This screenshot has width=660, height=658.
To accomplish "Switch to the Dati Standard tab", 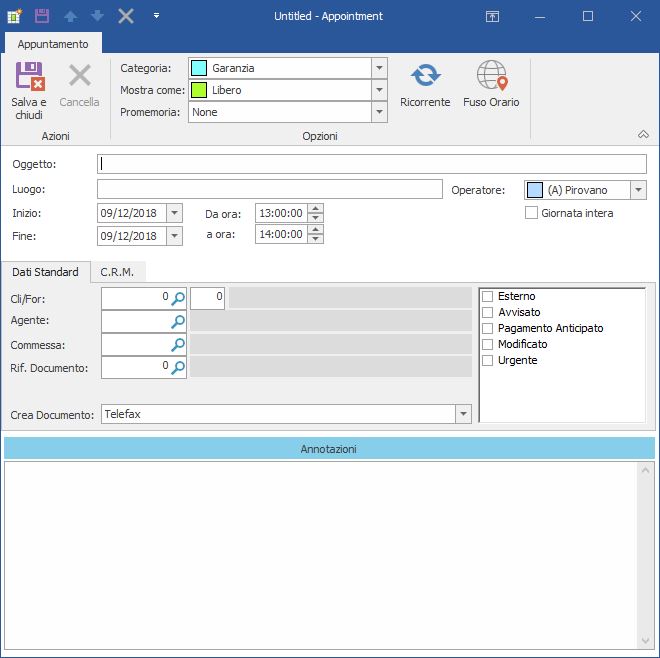I will [x=45, y=272].
